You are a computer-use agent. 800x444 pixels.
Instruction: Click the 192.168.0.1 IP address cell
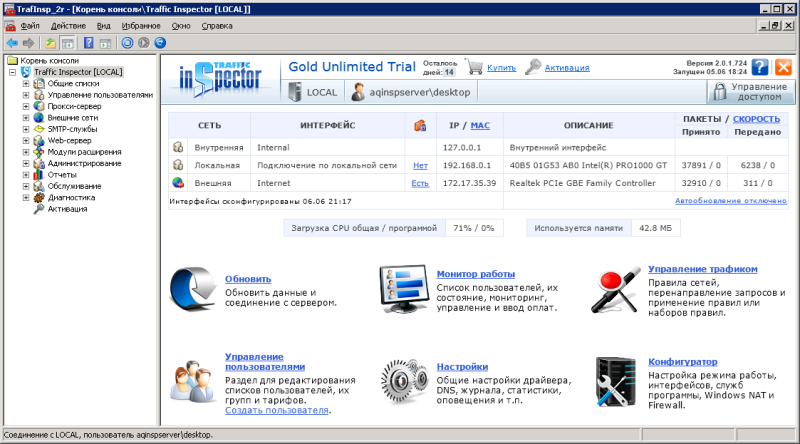(467, 165)
